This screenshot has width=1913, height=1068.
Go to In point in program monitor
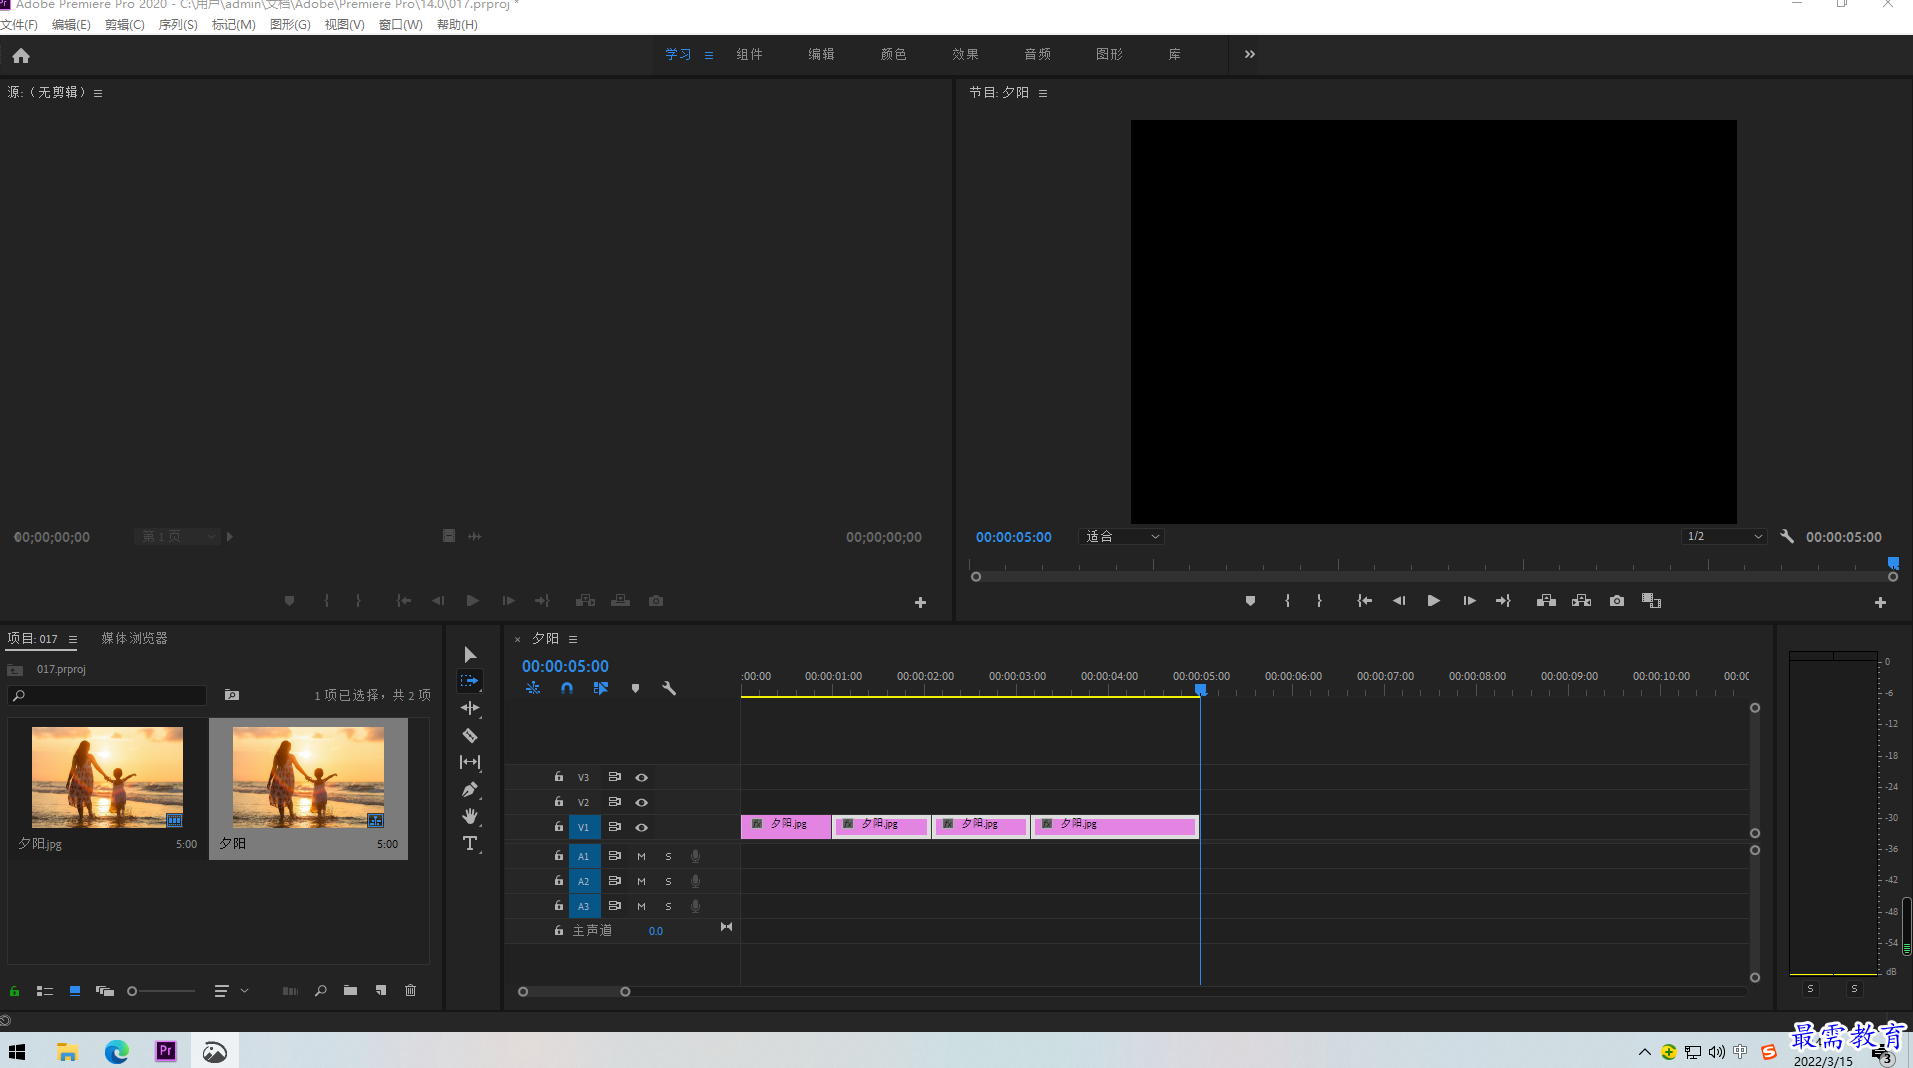point(1364,601)
